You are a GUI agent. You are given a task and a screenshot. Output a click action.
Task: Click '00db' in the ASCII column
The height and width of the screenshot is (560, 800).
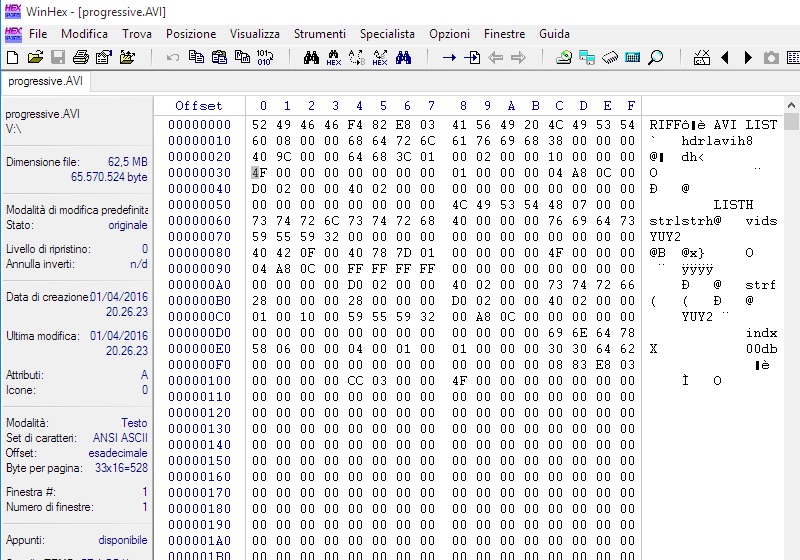762,349
